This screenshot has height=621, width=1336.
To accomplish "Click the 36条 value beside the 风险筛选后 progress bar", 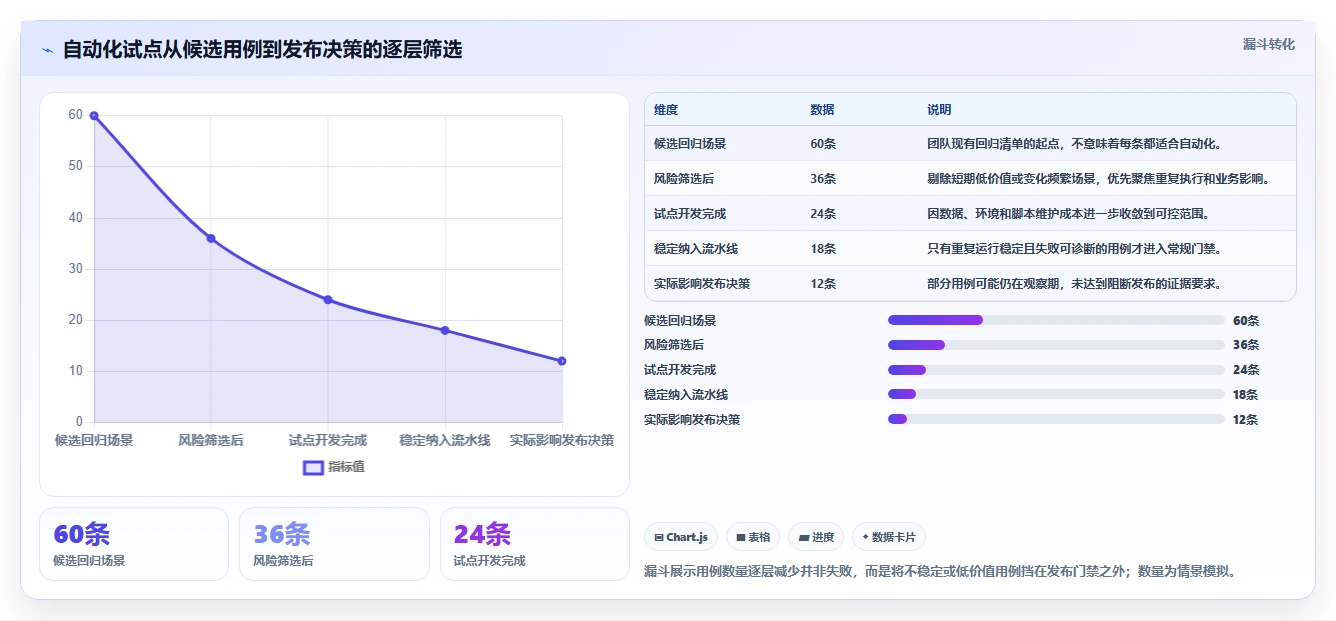I will pyautogui.click(x=1246, y=345).
